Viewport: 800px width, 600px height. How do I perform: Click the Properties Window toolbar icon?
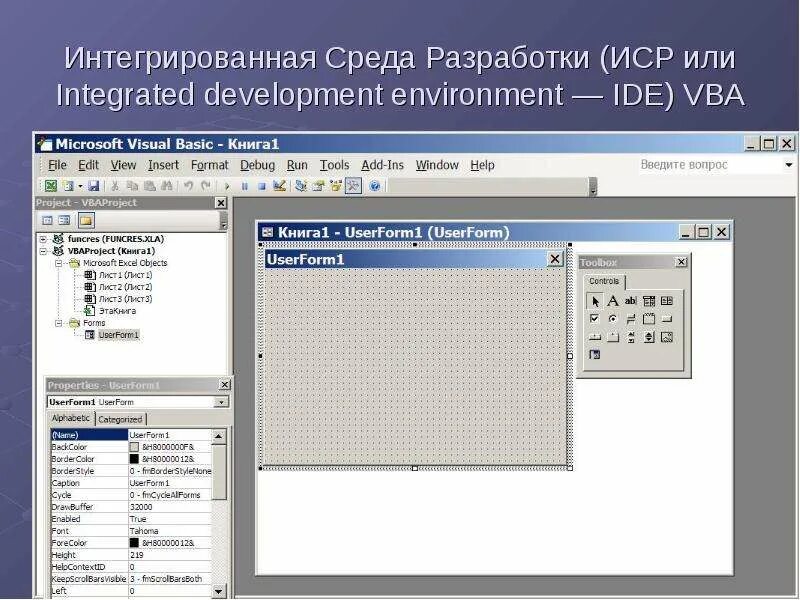click(318, 186)
